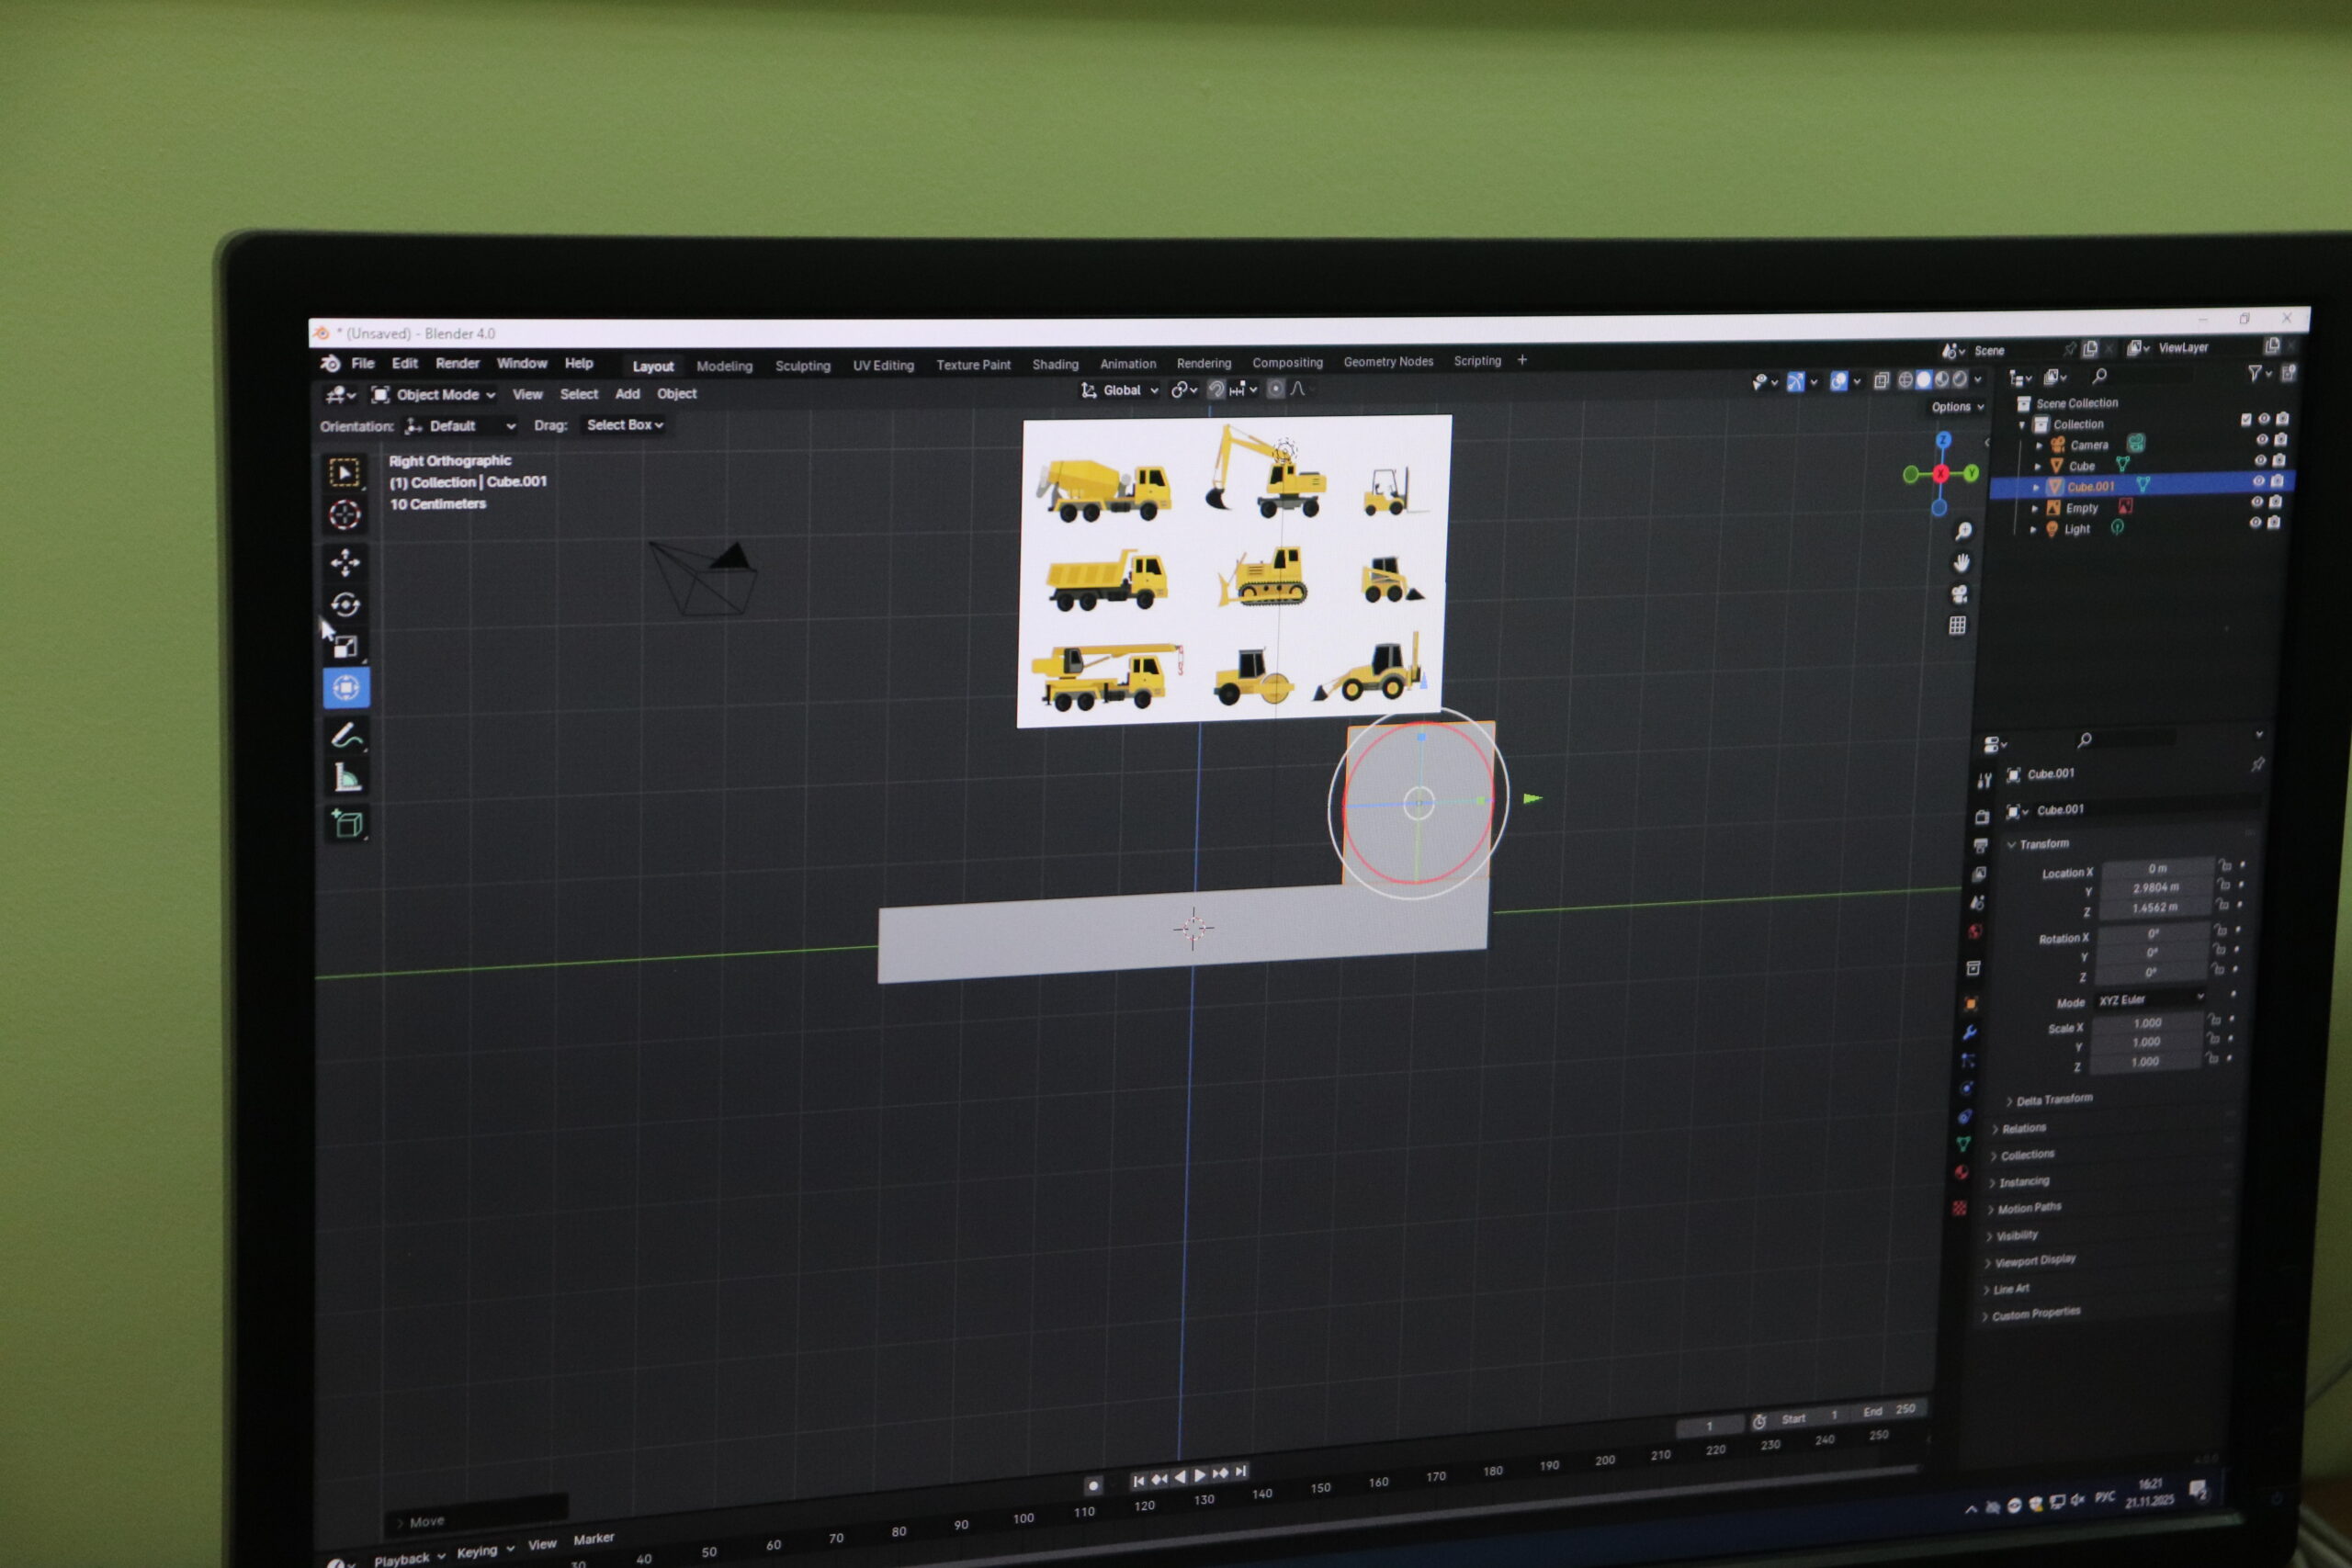This screenshot has width=2352, height=1568.
Task: Select the Measure ruler tool
Action: pyautogui.click(x=347, y=777)
